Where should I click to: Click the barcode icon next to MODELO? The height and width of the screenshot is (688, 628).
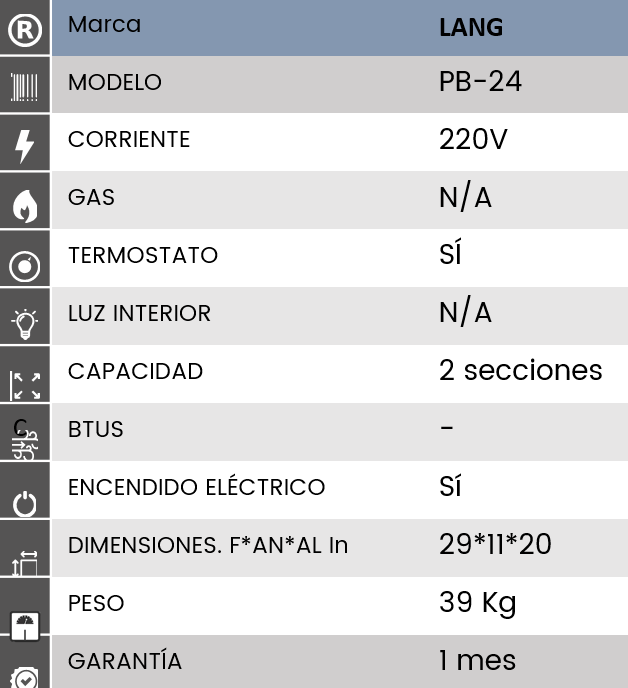click(x=25, y=87)
